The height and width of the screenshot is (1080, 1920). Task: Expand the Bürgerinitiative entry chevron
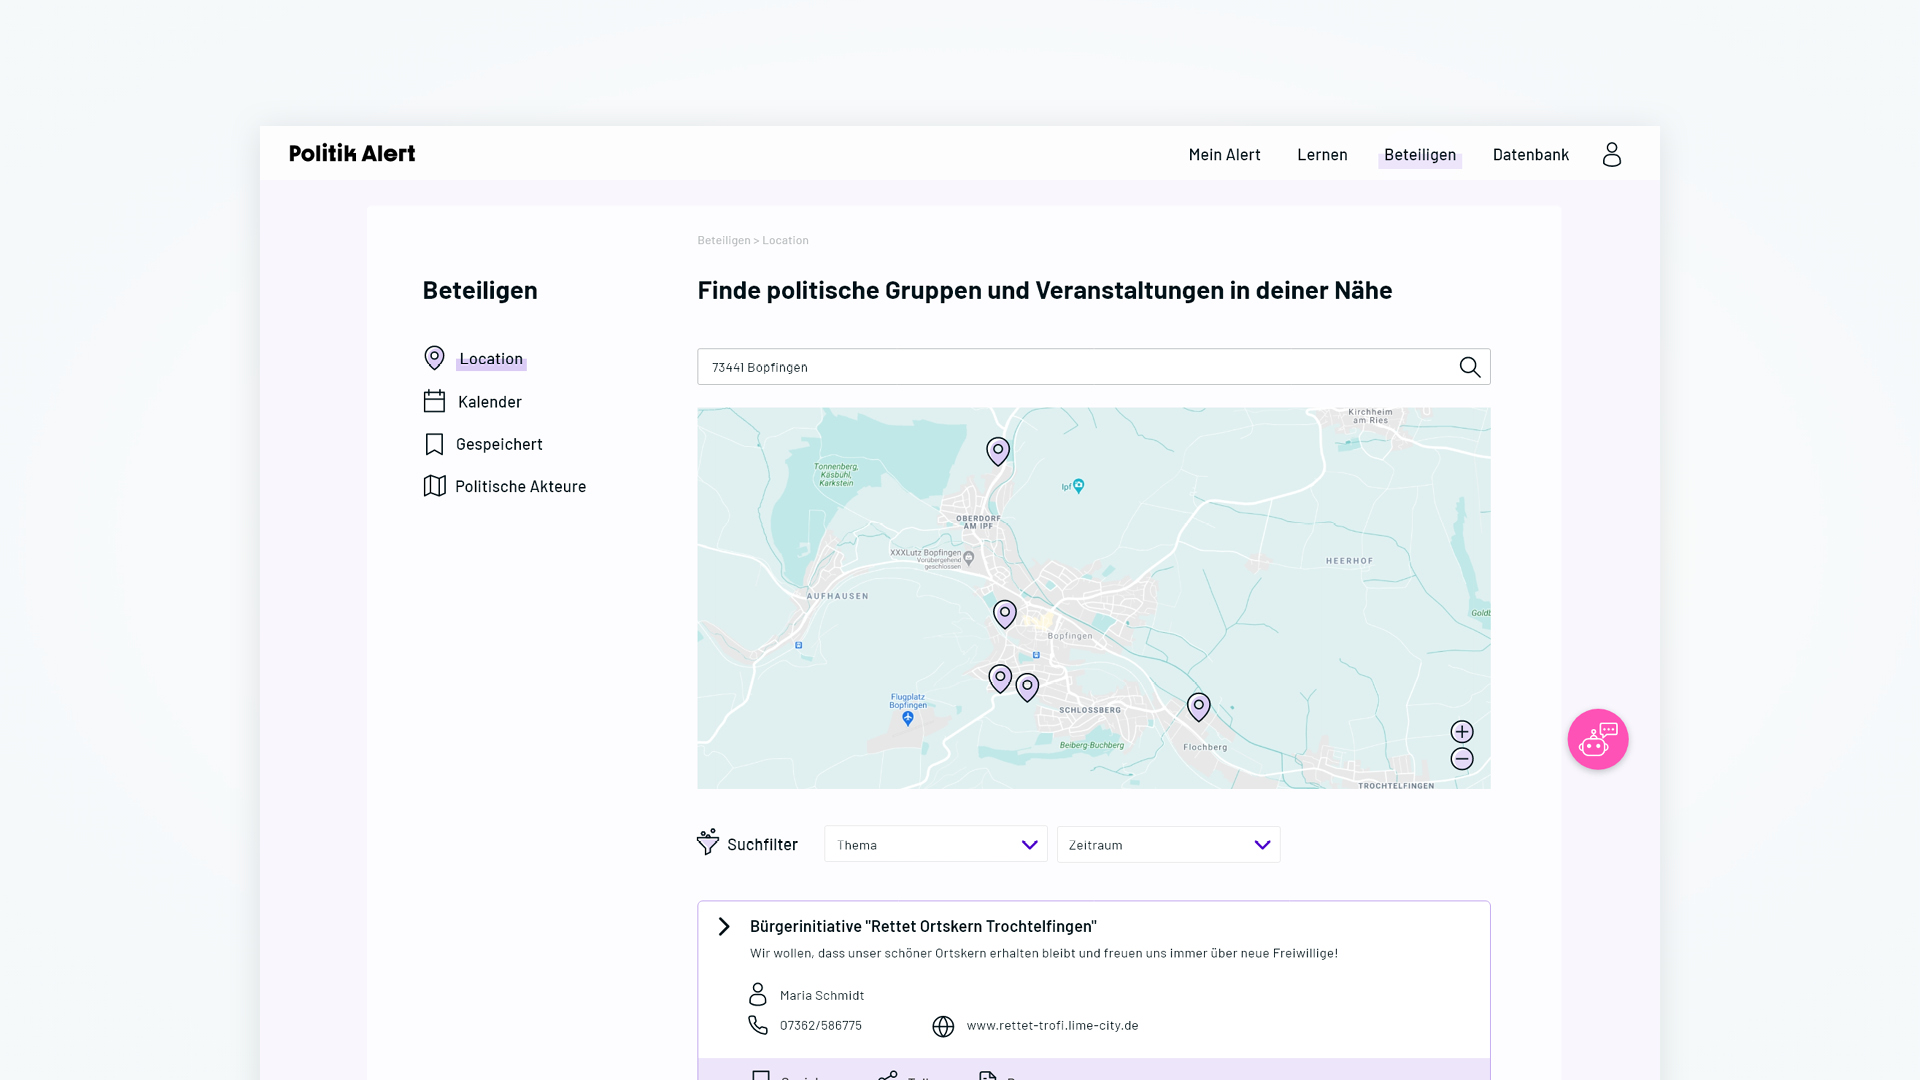tap(724, 927)
